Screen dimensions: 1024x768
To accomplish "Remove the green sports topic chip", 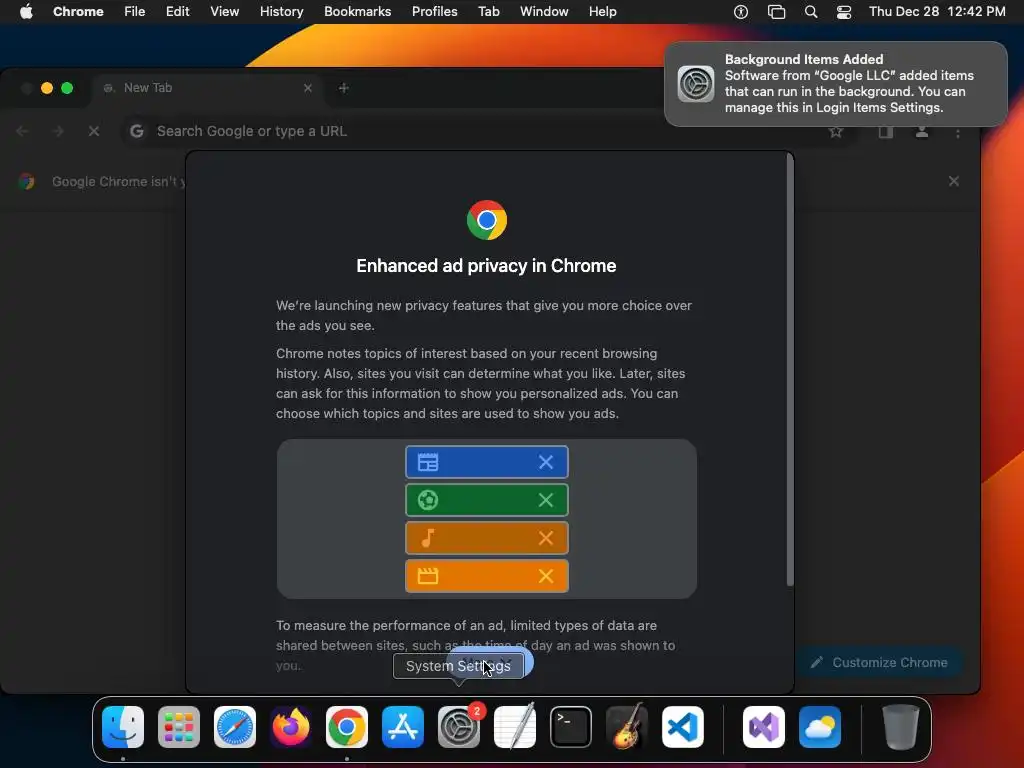I will pyautogui.click(x=546, y=500).
